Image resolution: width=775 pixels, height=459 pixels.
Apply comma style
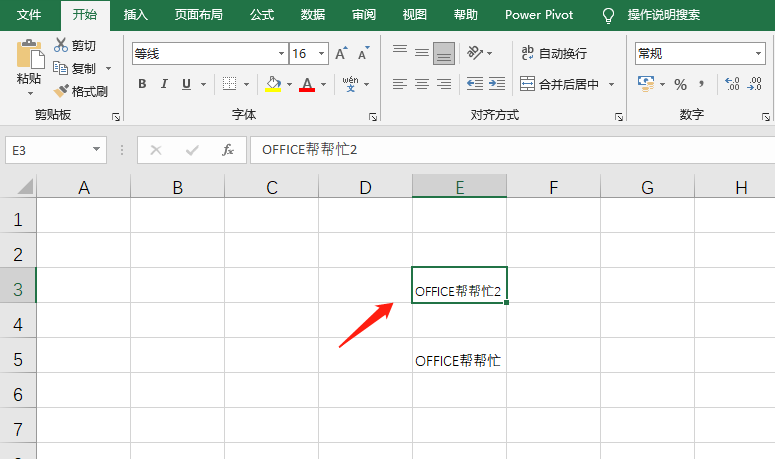point(701,84)
